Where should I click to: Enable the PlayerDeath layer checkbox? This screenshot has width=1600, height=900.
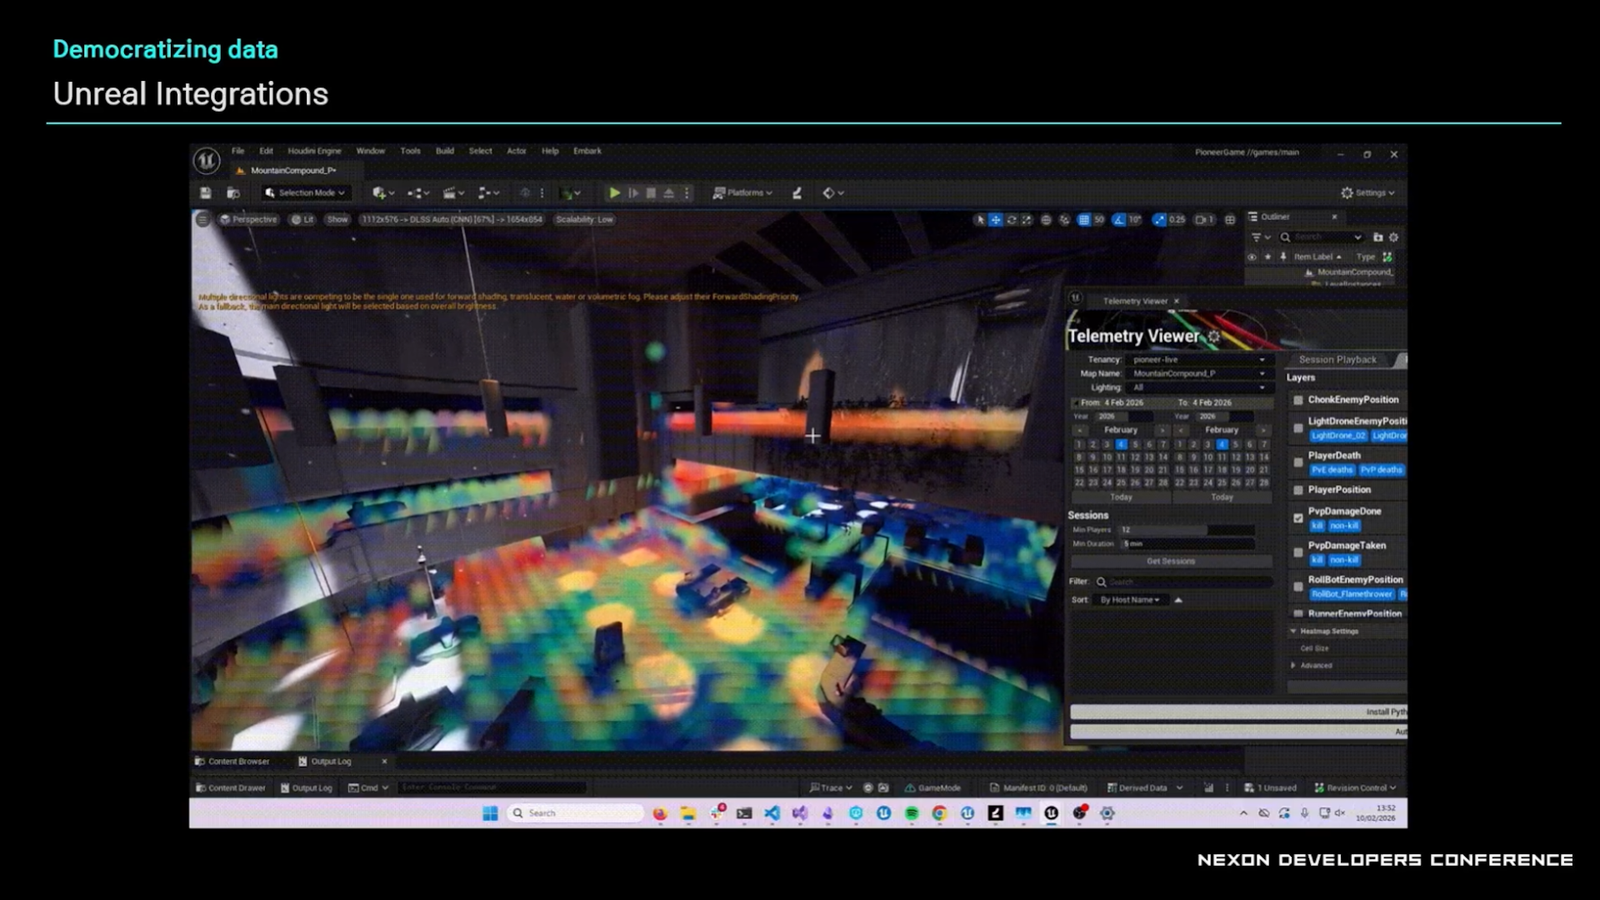(x=1298, y=462)
